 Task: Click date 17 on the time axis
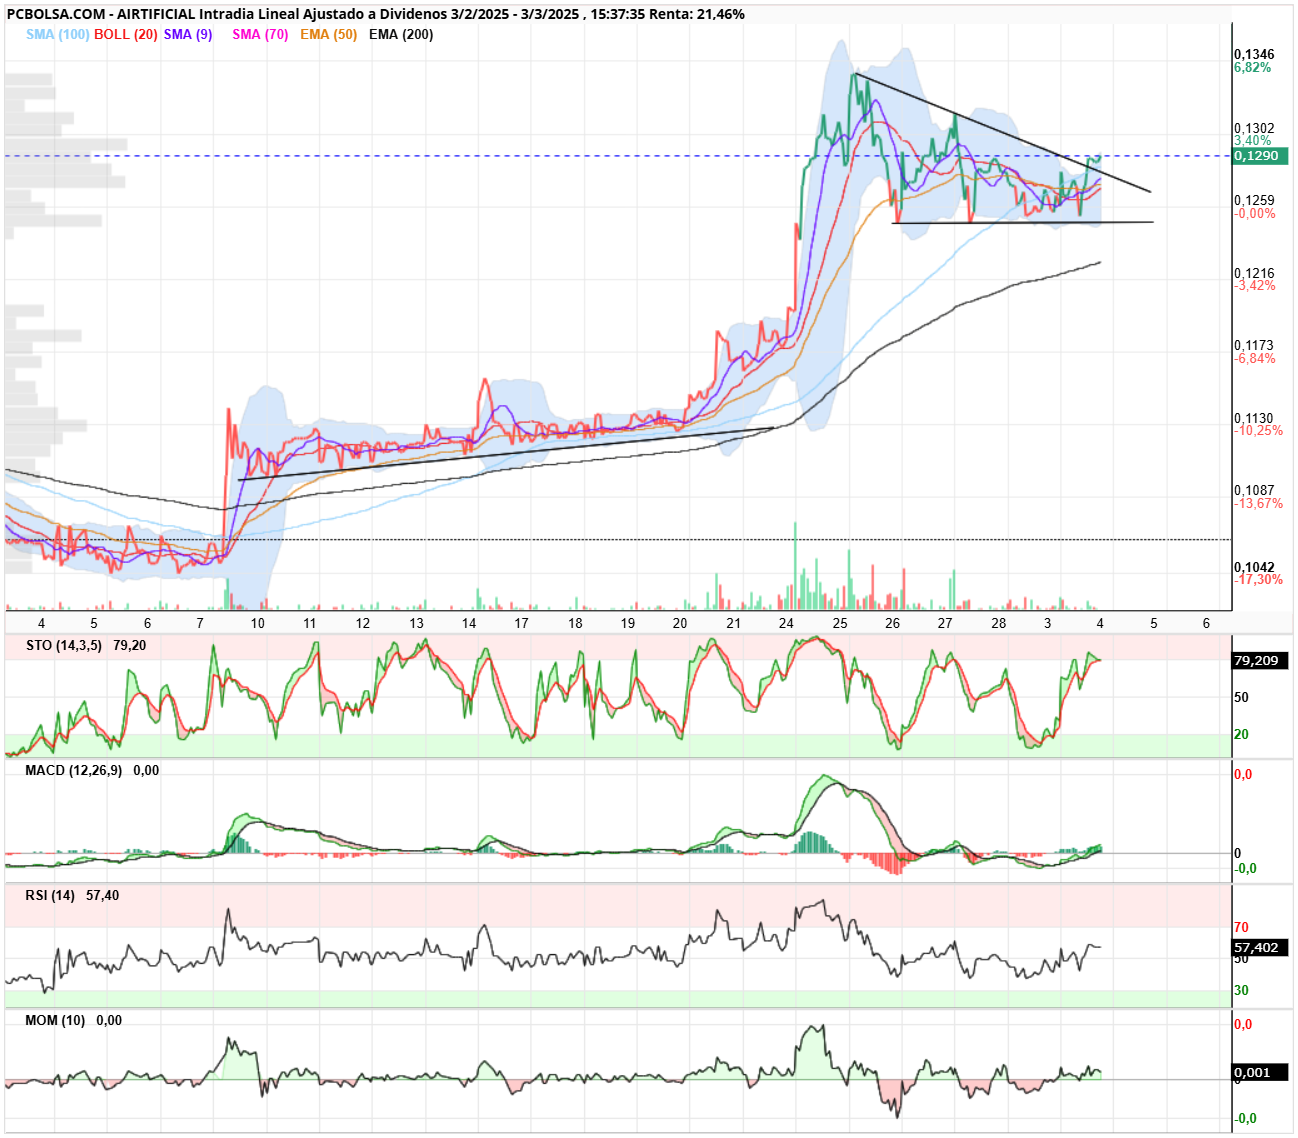[x=521, y=623]
